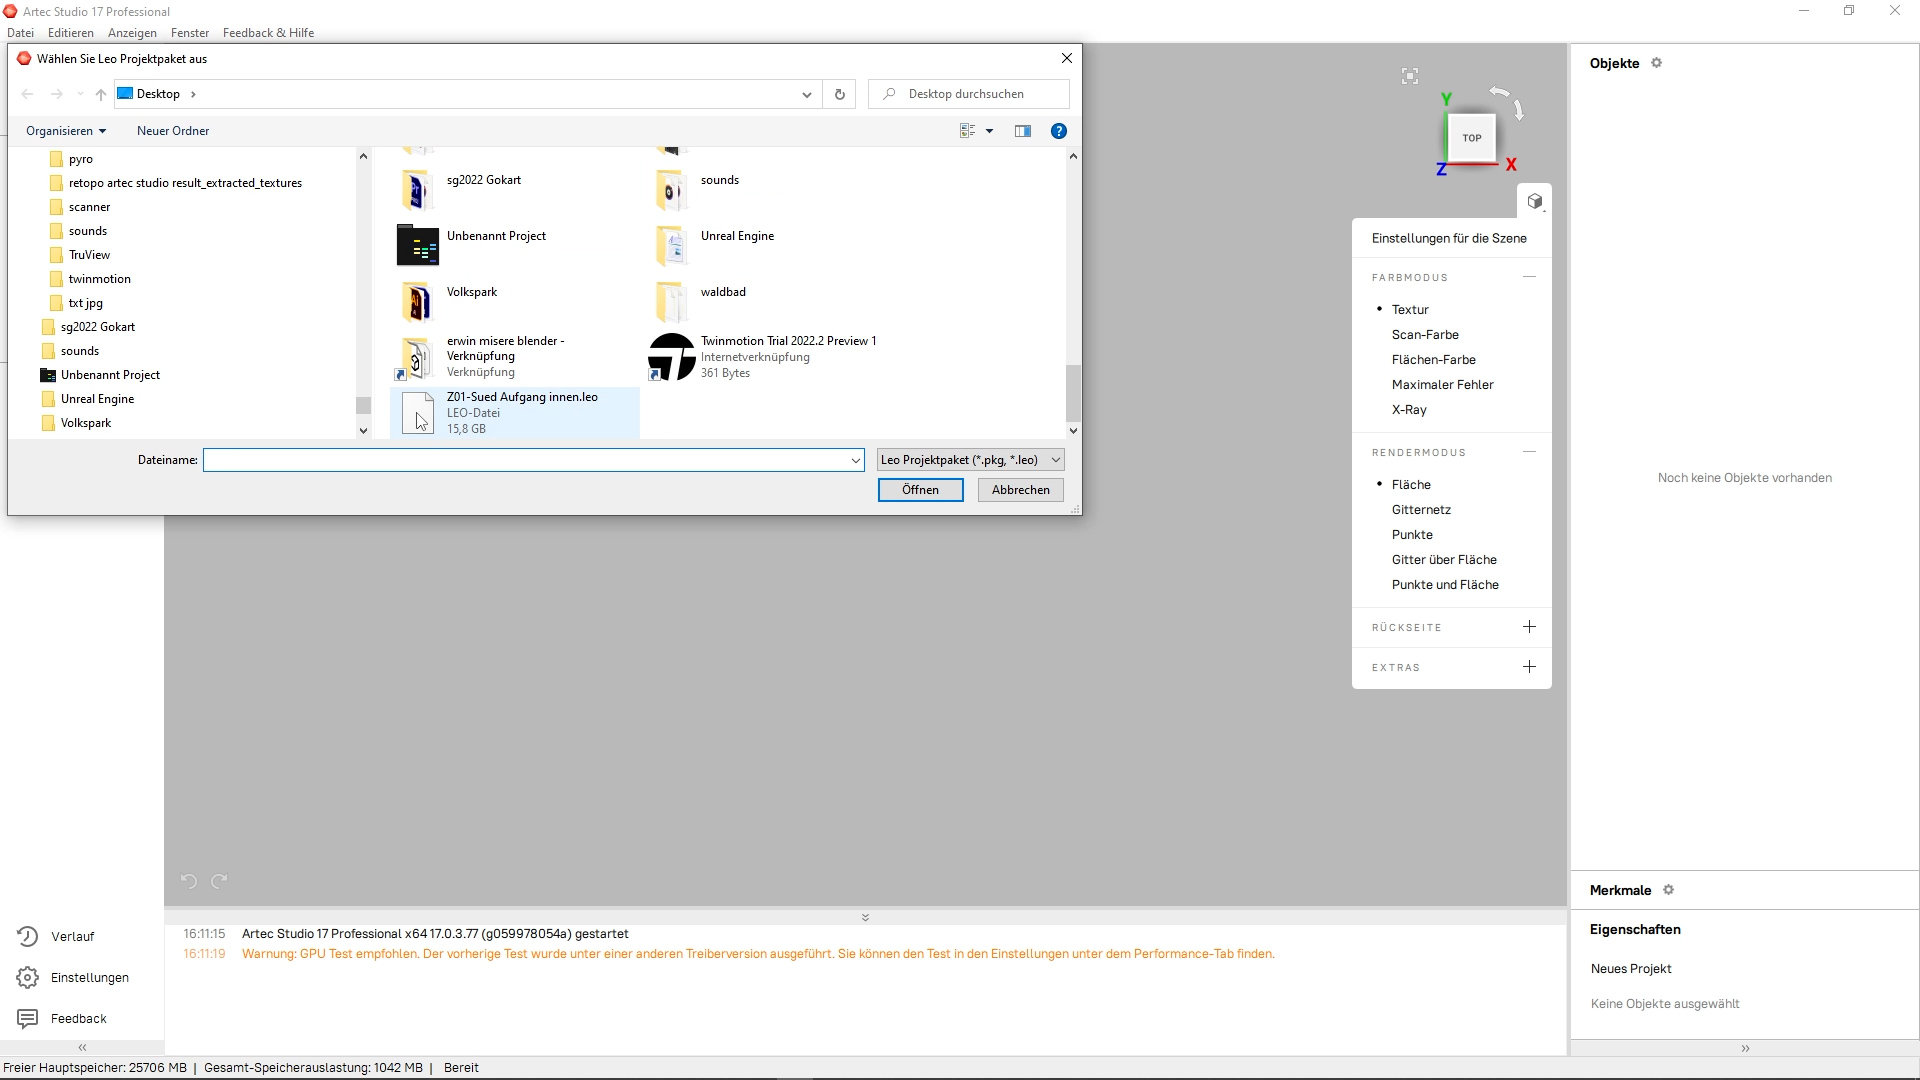This screenshot has width=1920, height=1080.
Task: Open the Datei menu
Action: click(20, 33)
